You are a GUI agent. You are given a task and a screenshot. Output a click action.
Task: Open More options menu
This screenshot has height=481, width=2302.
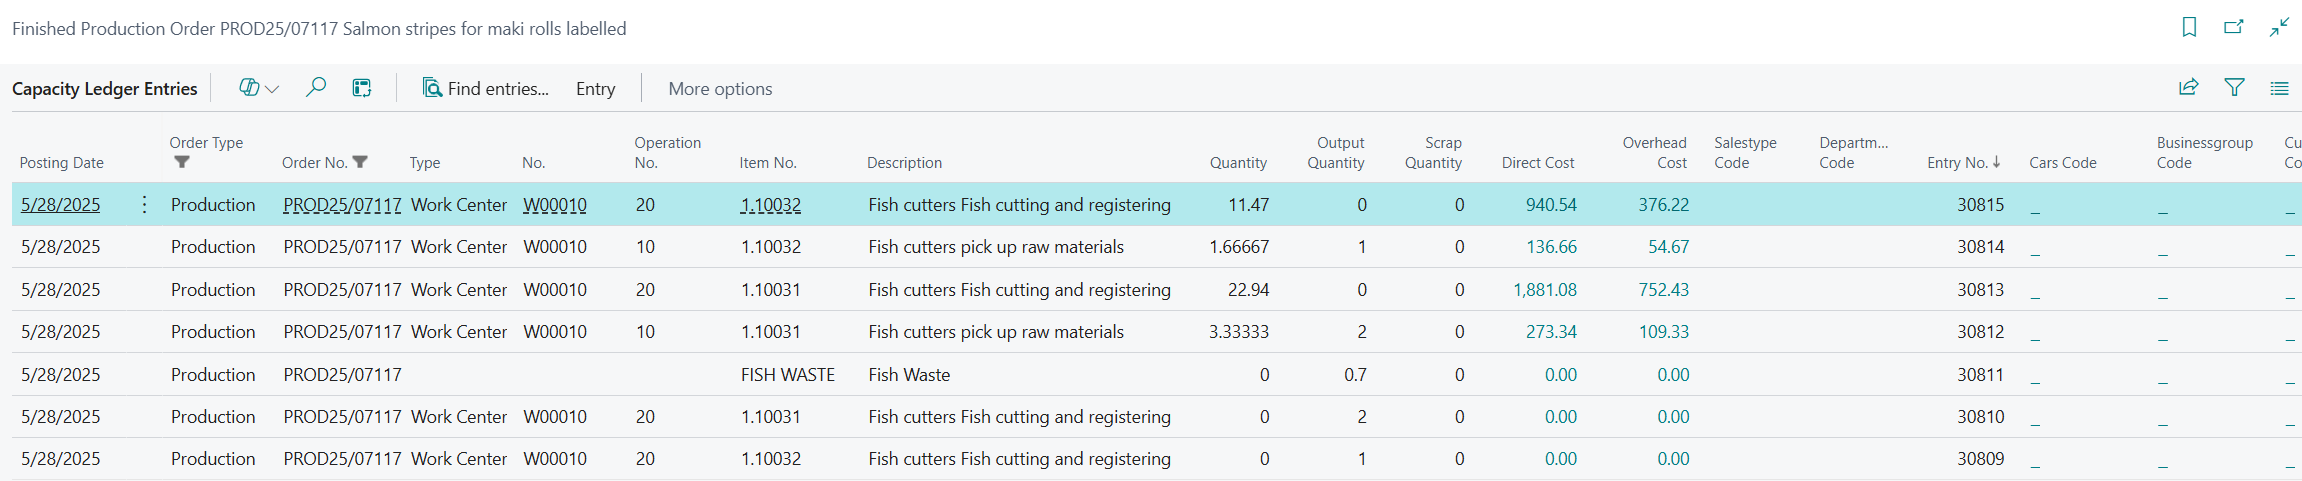click(720, 88)
